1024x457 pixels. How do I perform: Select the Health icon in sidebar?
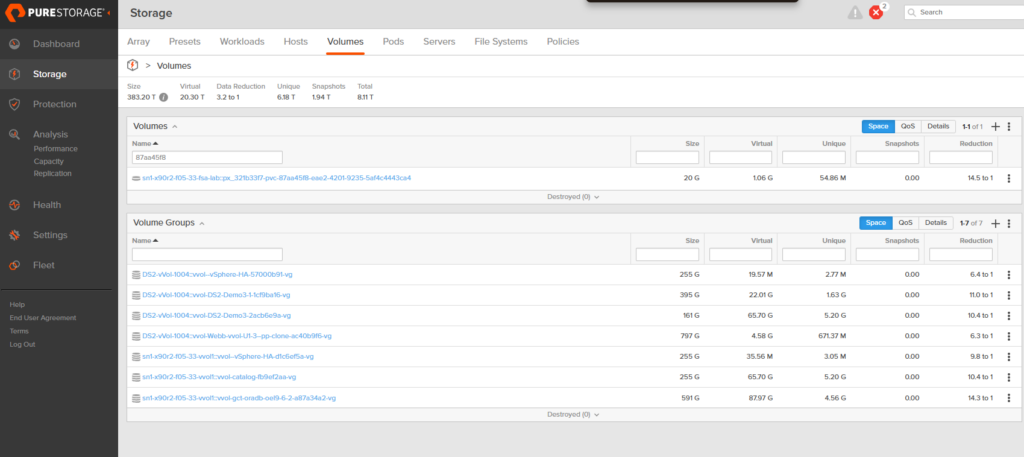pyautogui.click(x=14, y=205)
